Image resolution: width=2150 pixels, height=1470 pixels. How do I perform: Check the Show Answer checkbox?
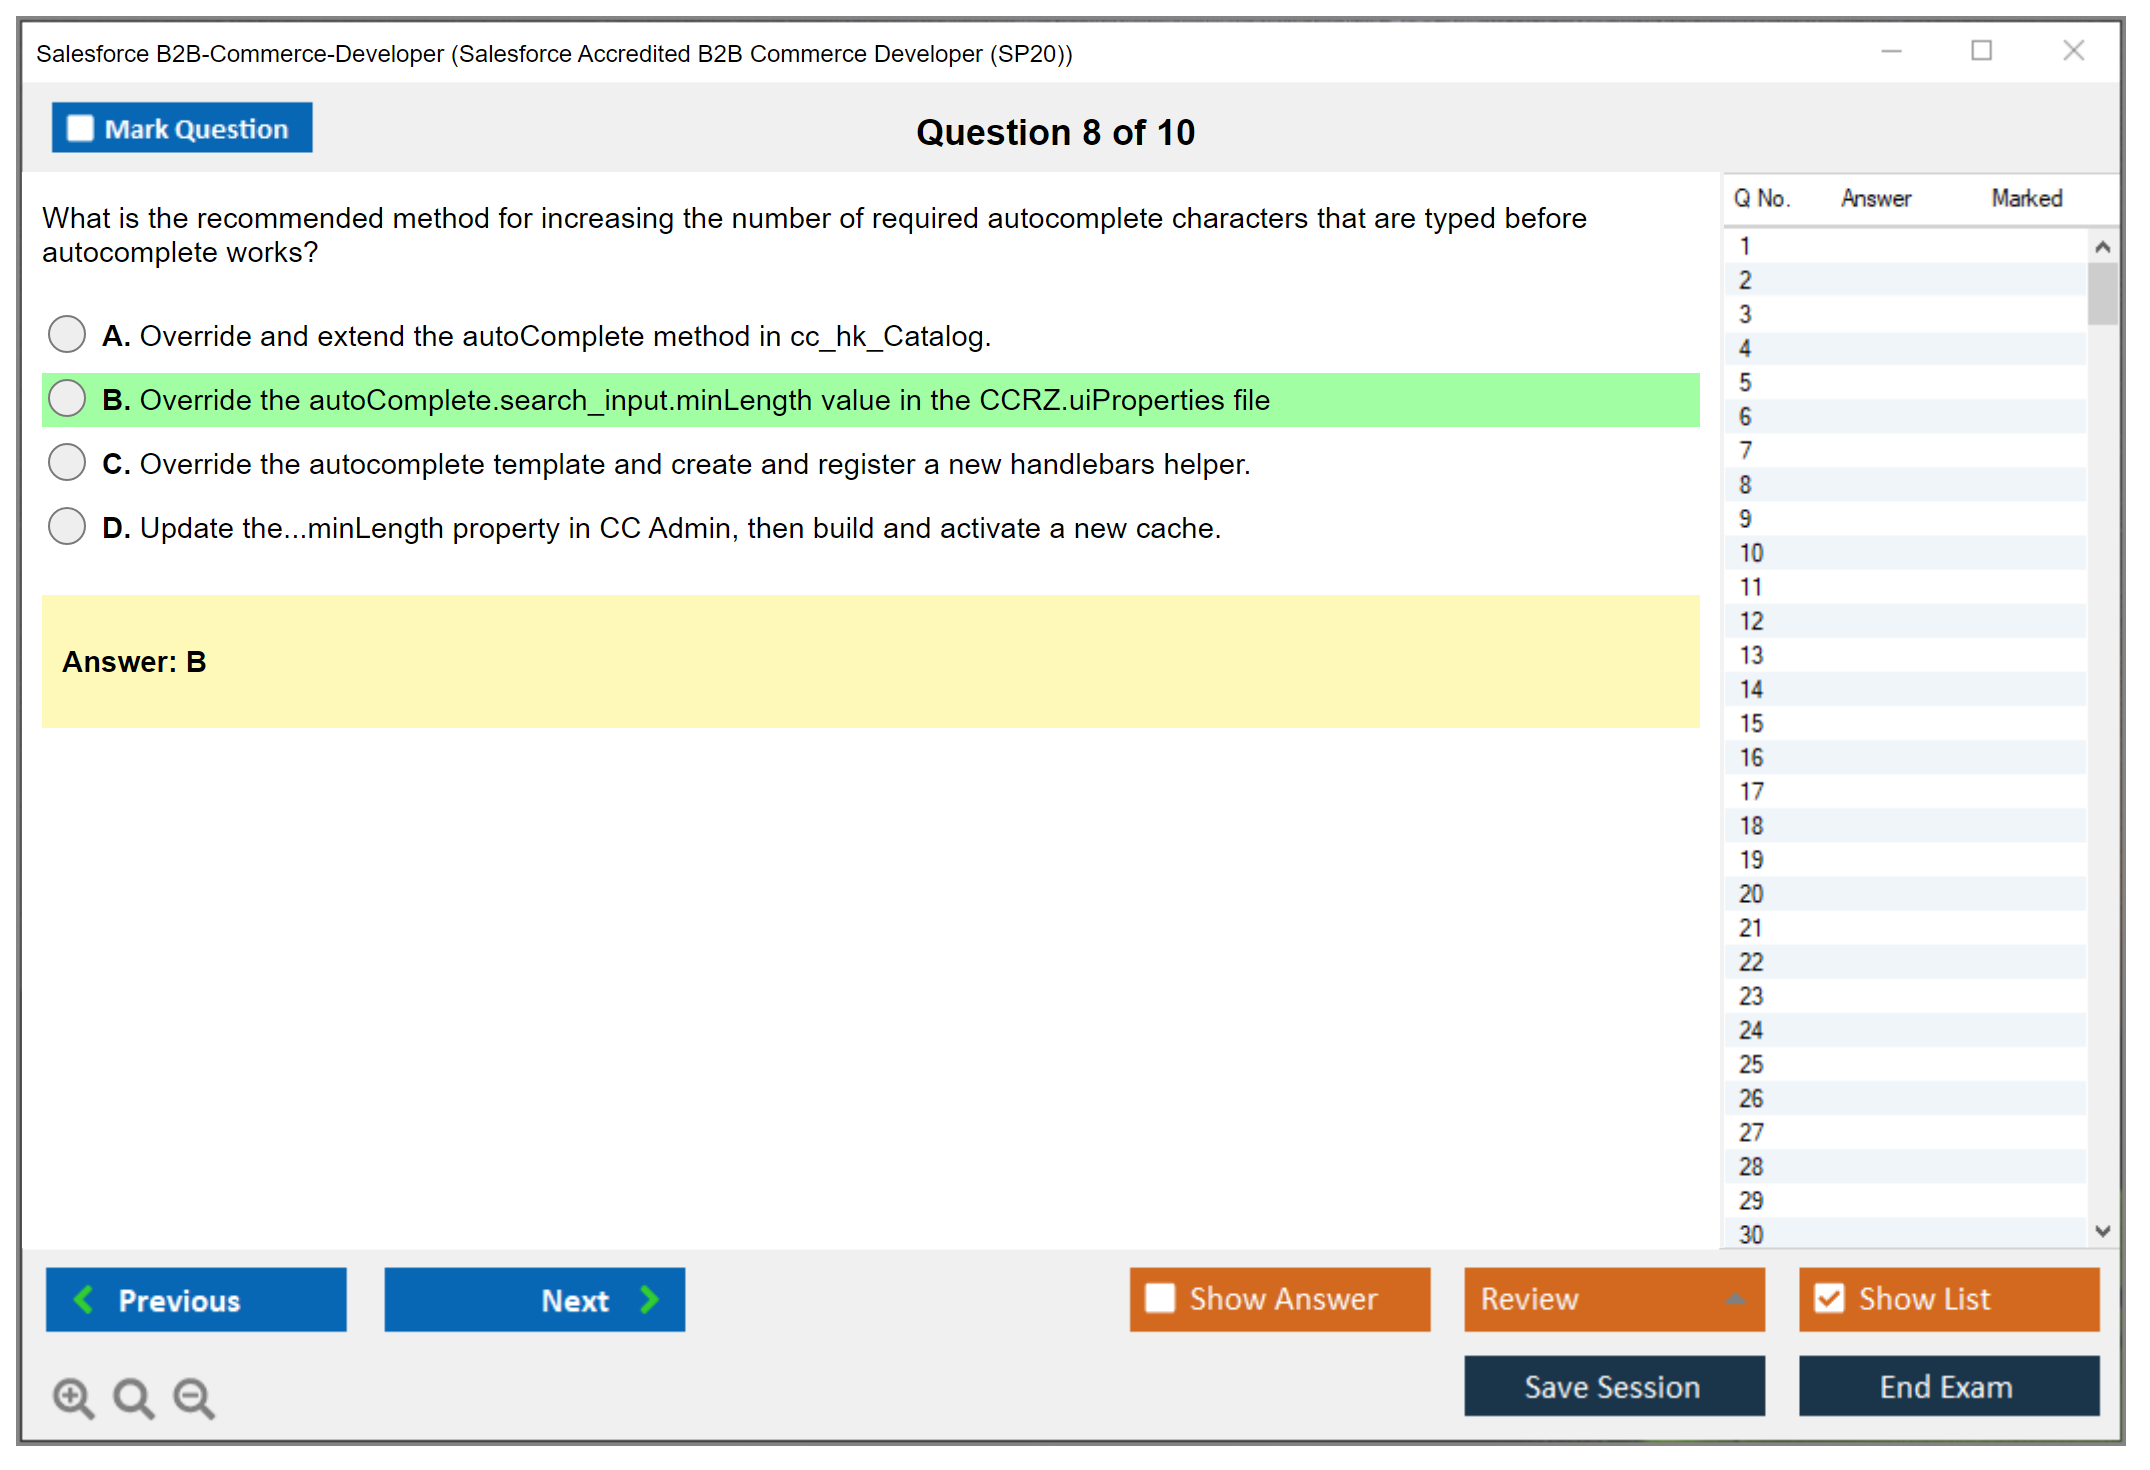pyautogui.click(x=1160, y=1298)
